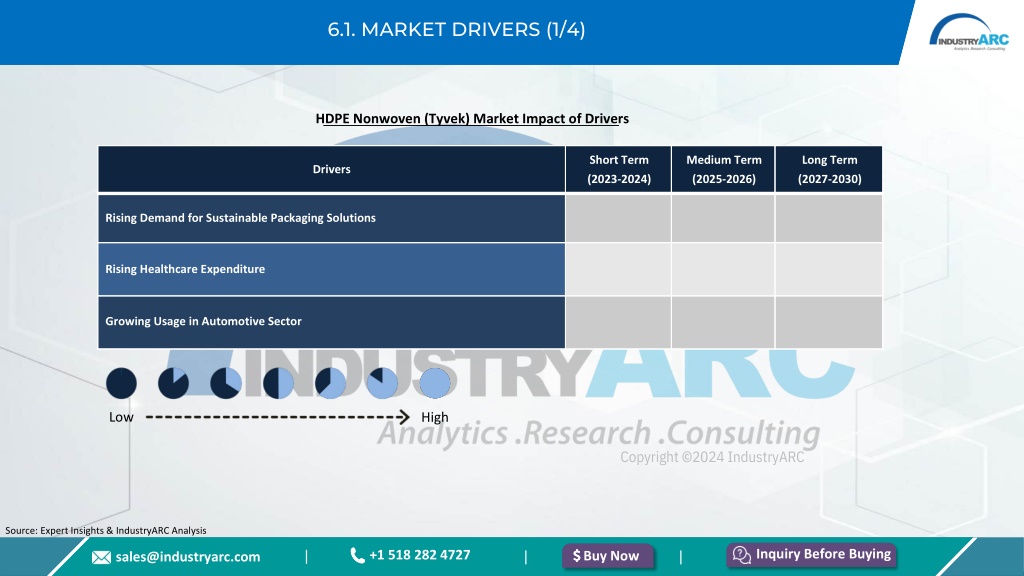The height and width of the screenshot is (576, 1024).
Task: Click the Inquiry Before Buying button
Action: click(x=812, y=554)
